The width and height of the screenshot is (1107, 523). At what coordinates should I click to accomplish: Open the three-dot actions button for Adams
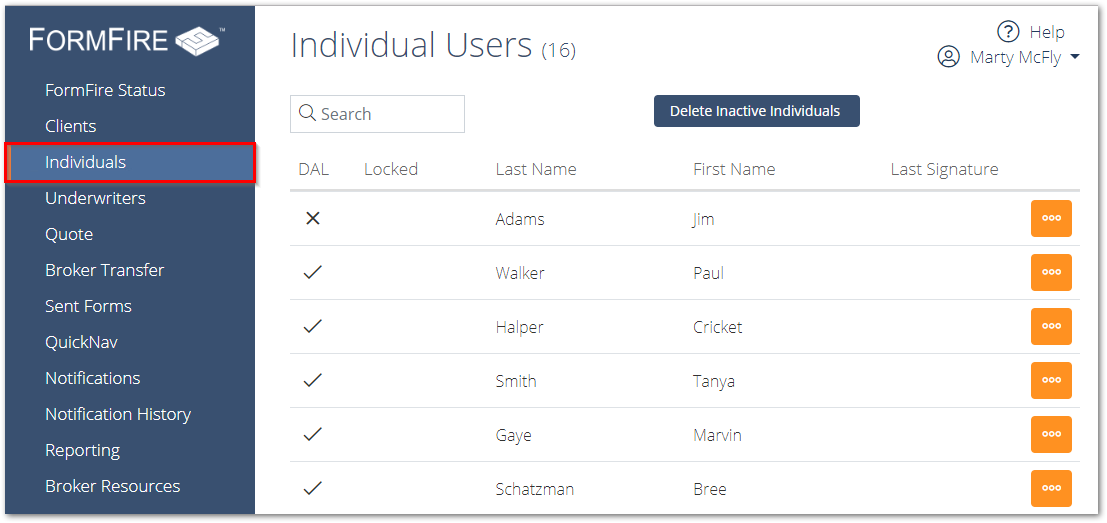[x=1051, y=219]
